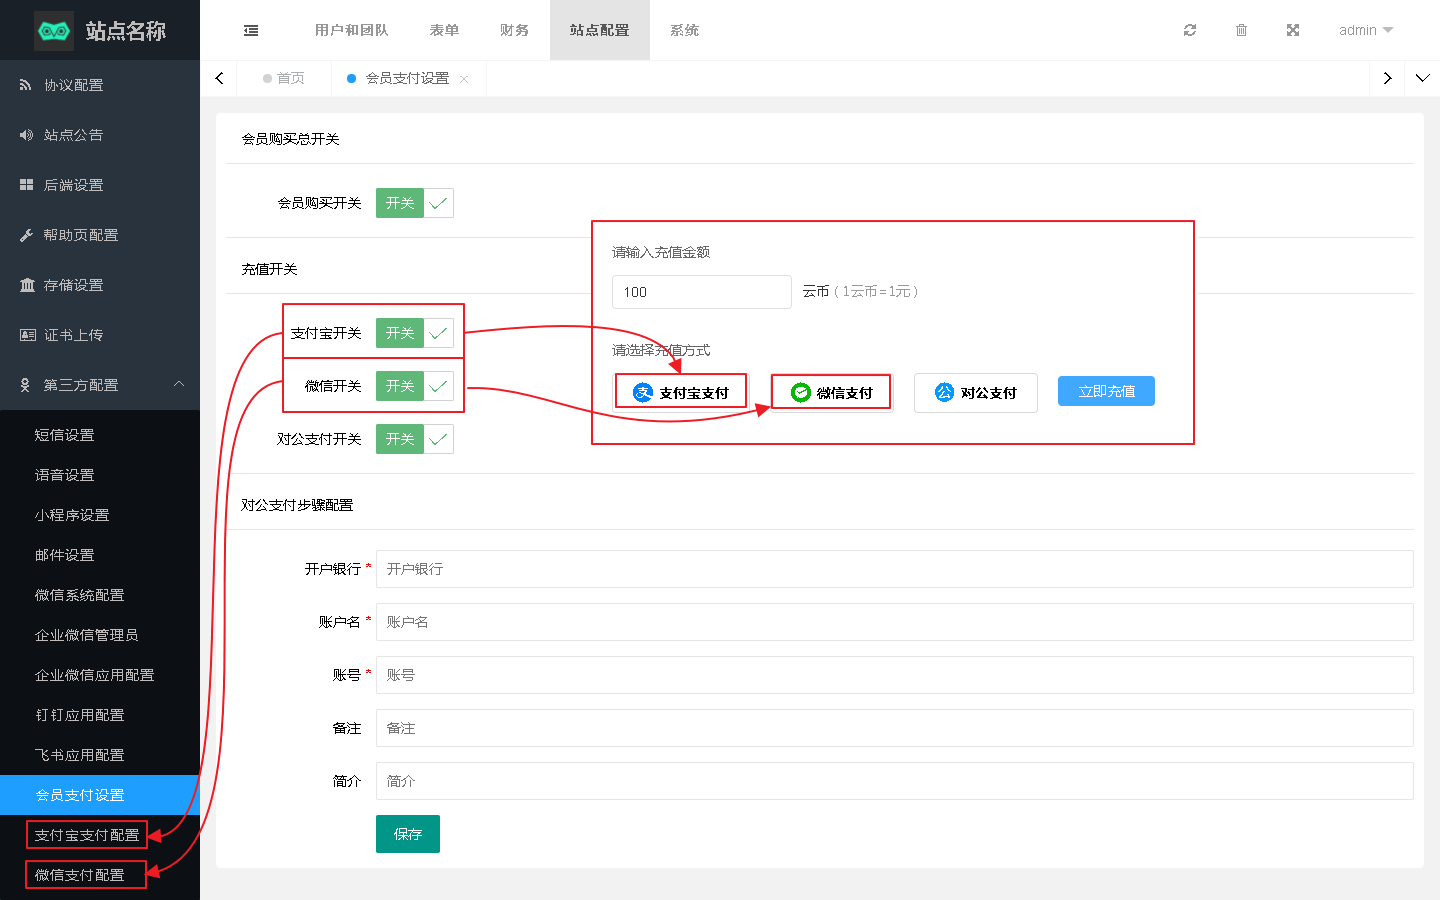Toggle the 会员购买开关 switch

pyautogui.click(x=414, y=203)
